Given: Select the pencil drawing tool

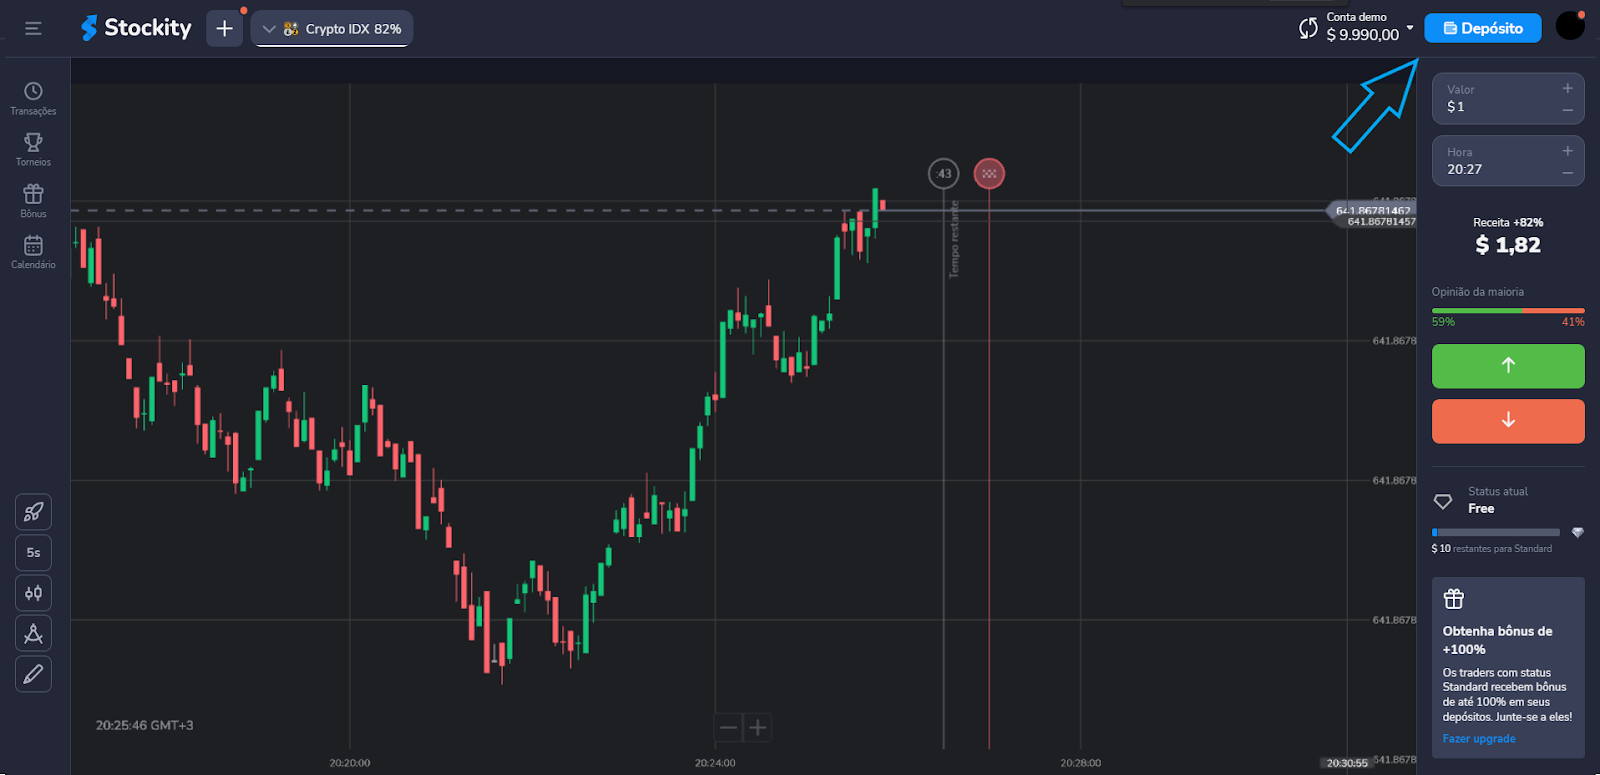Looking at the screenshot, I should pyautogui.click(x=33, y=675).
